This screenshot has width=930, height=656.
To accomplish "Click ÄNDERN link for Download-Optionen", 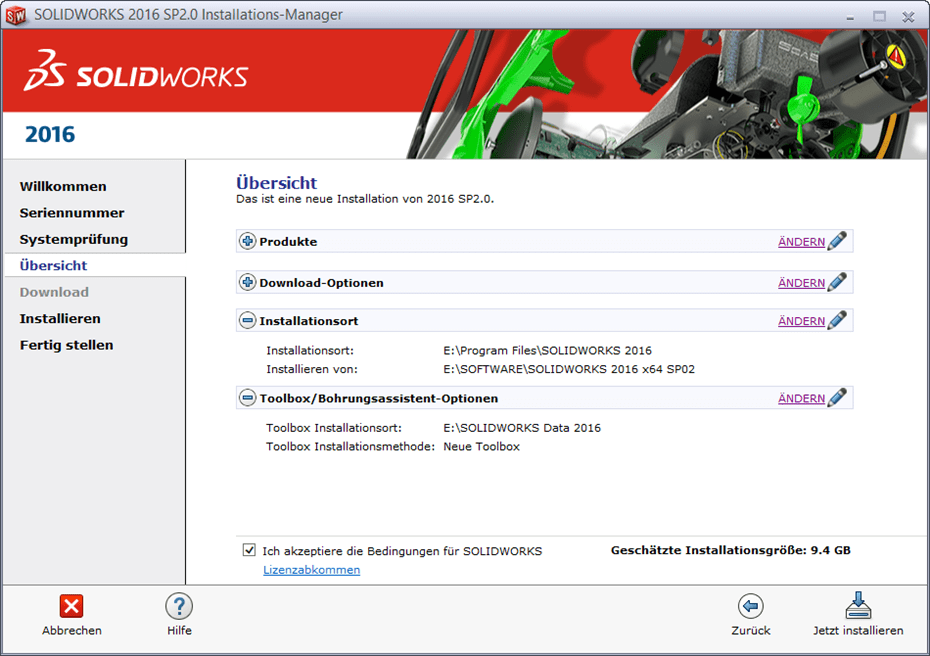I will 801,283.
